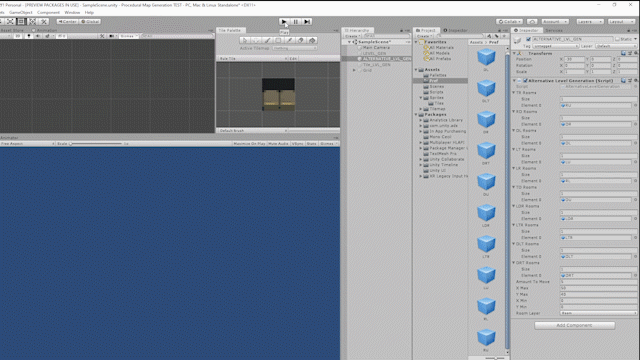
Task: Open the script component preset icon
Action: tap(630, 81)
